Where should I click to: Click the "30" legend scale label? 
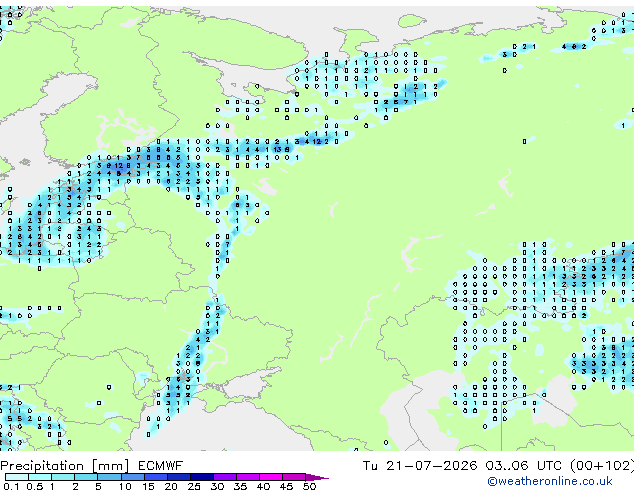click(217, 486)
